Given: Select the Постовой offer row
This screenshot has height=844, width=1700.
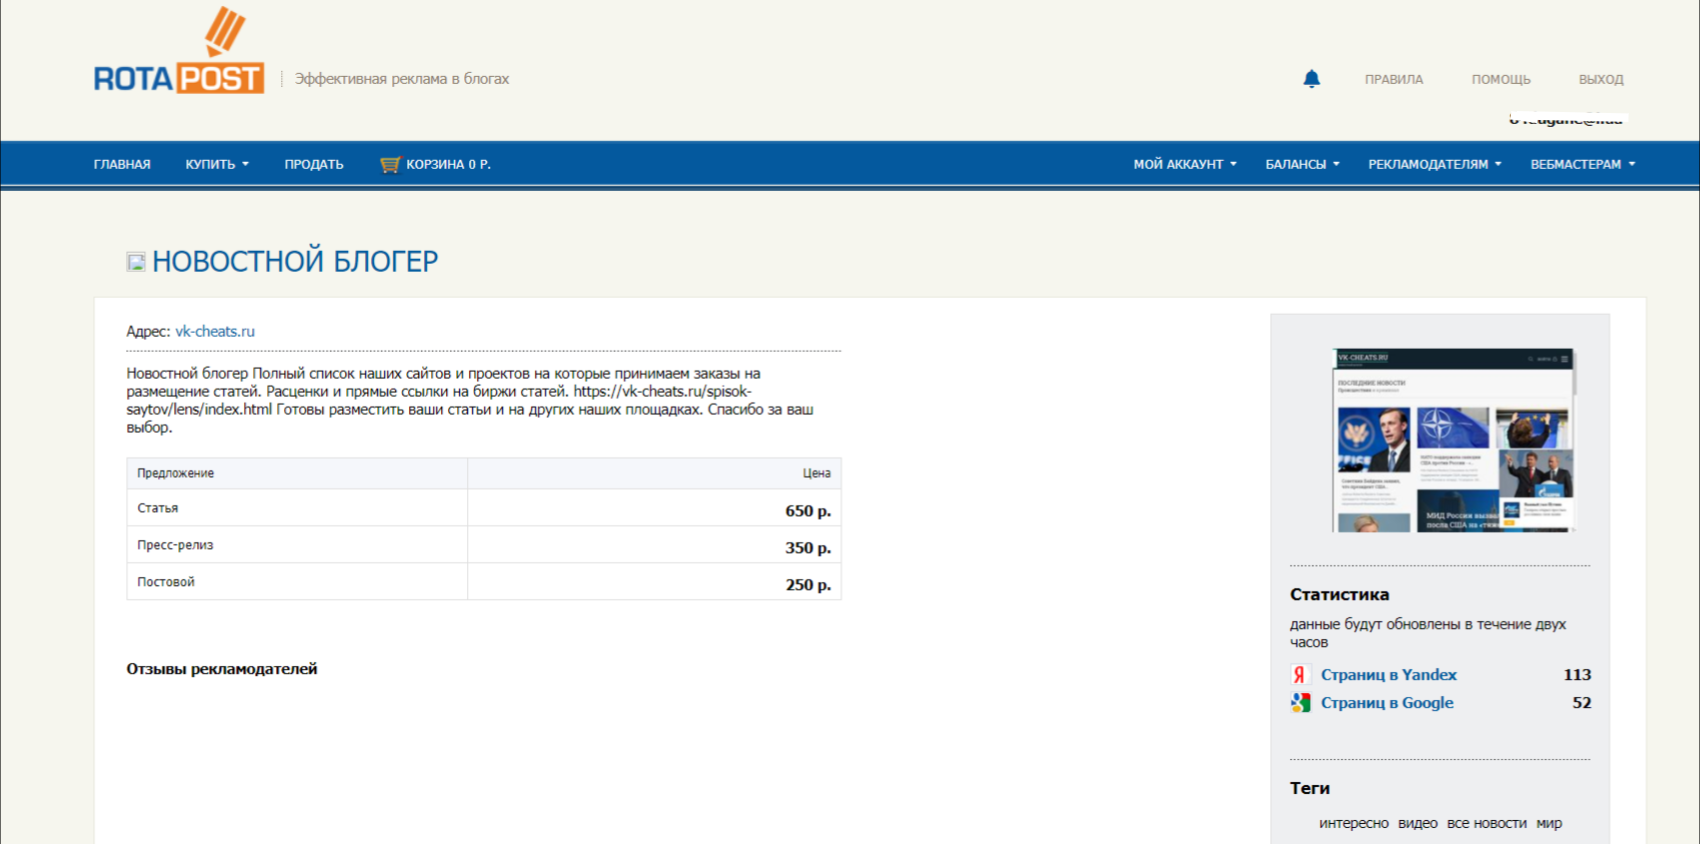Looking at the screenshot, I should tap(484, 582).
